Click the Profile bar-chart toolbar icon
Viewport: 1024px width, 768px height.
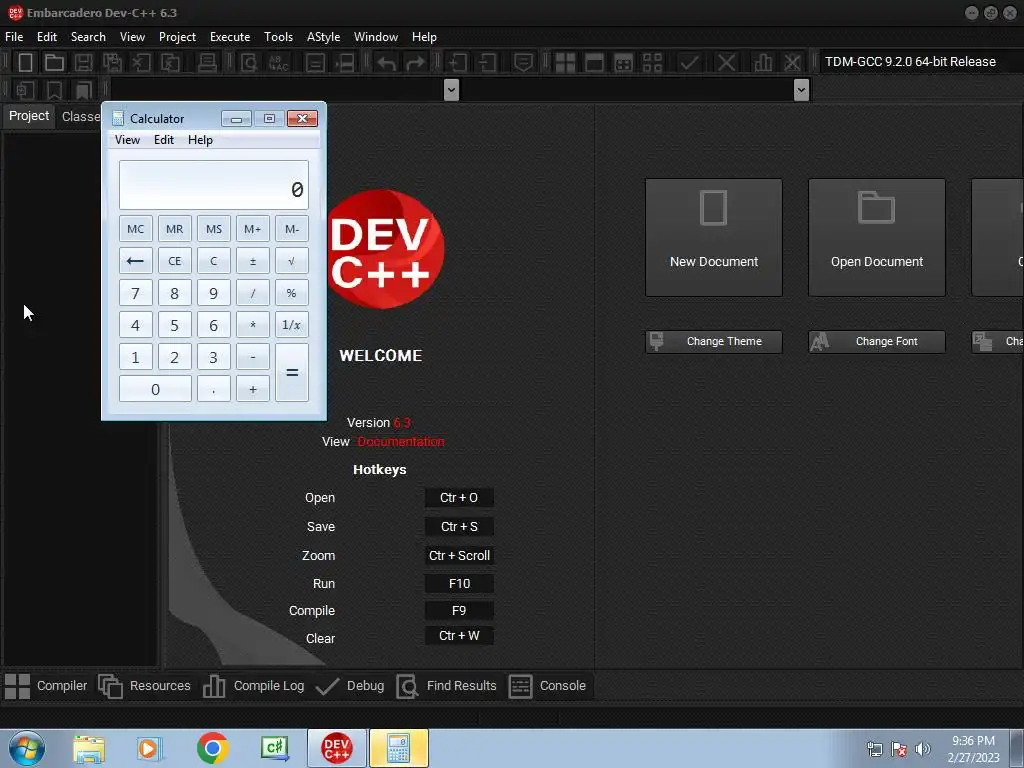point(763,63)
